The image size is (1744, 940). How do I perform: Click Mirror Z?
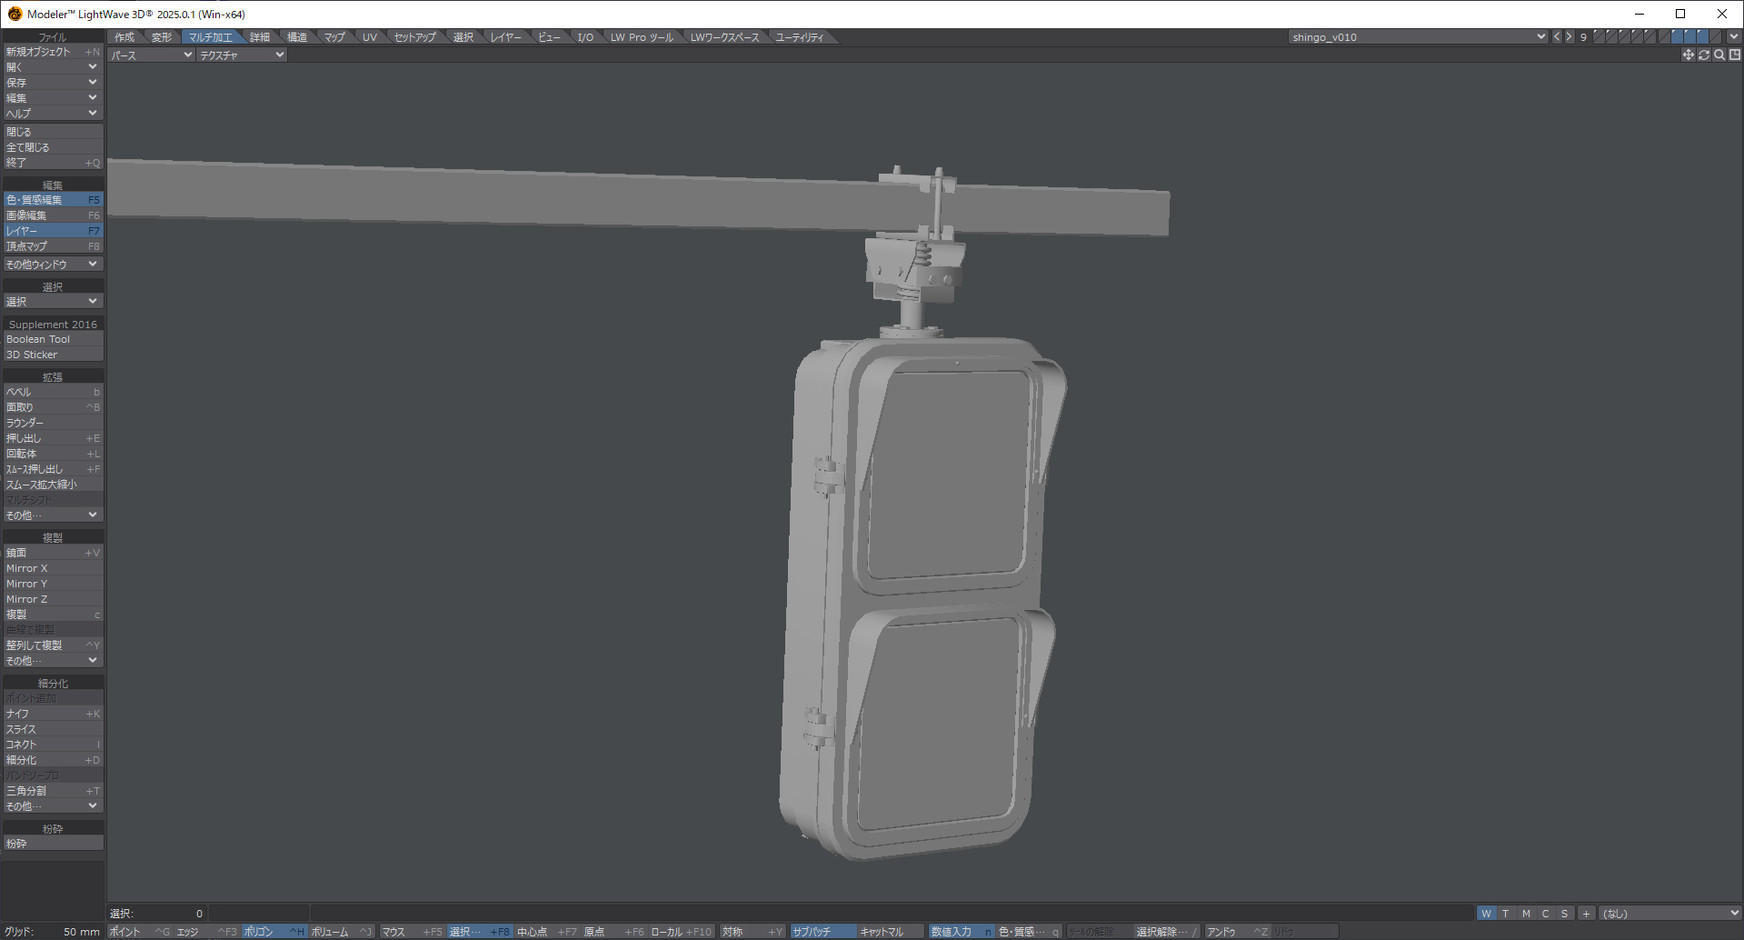pyautogui.click(x=52, y=599)
